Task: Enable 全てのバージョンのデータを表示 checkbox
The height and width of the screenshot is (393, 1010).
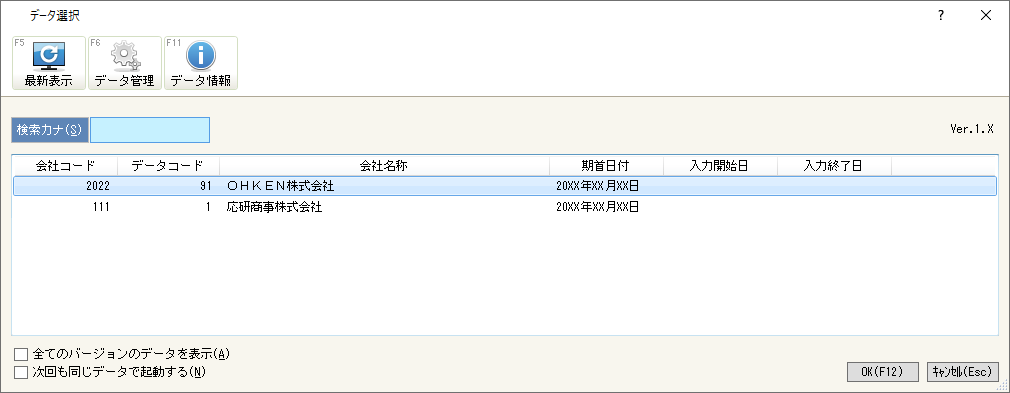Action: (x=22, y=354)
